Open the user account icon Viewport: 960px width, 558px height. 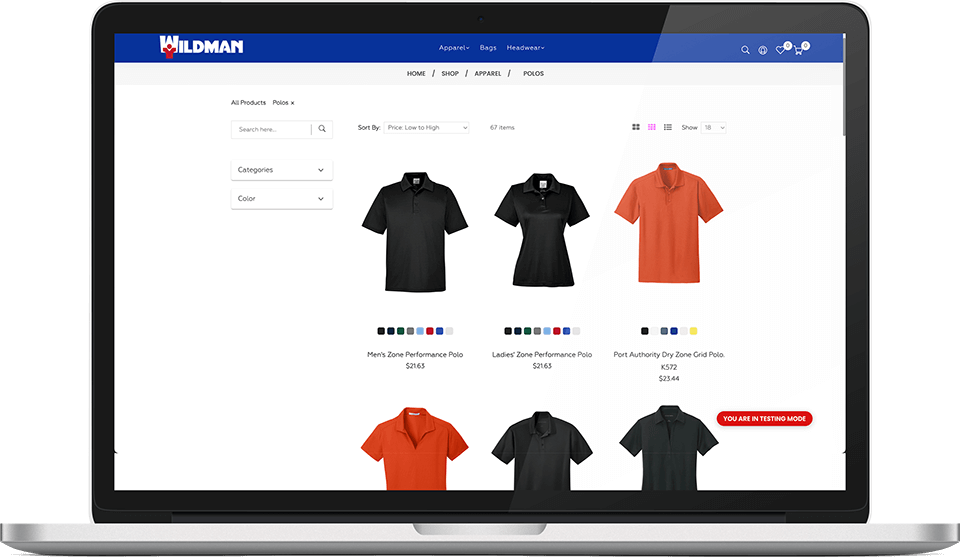coord(763,49)
